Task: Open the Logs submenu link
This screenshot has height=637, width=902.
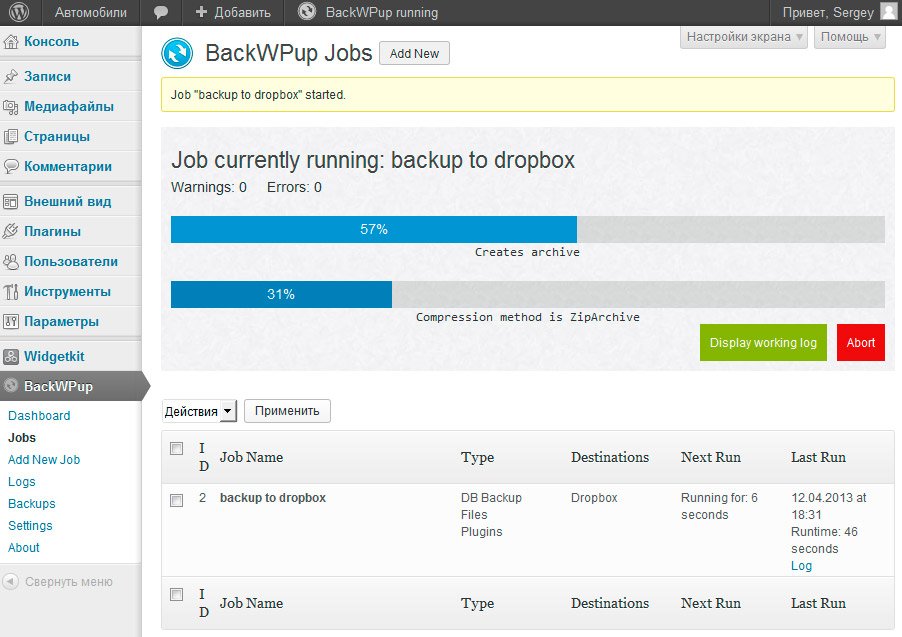Action: click(x=22, y=482)
